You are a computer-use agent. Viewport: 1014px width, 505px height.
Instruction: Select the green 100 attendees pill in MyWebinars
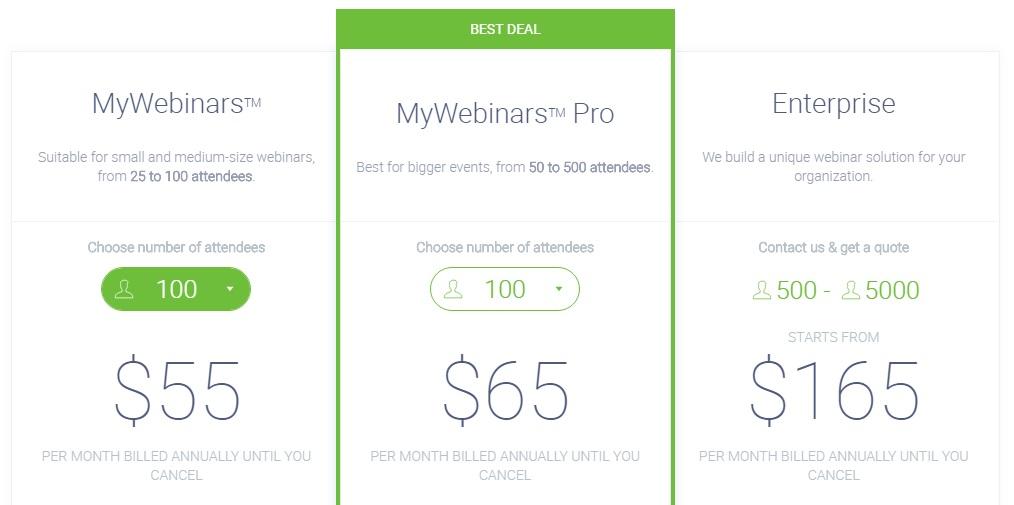[176, 289]
